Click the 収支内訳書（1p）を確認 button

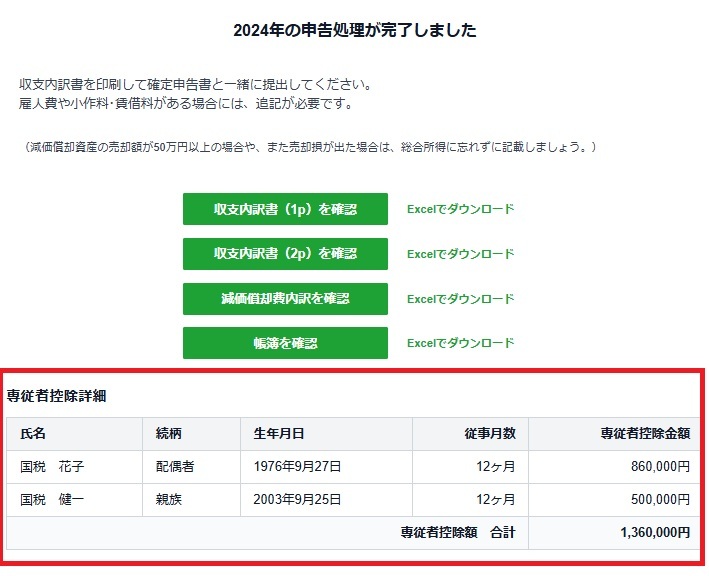coord(285,209)
